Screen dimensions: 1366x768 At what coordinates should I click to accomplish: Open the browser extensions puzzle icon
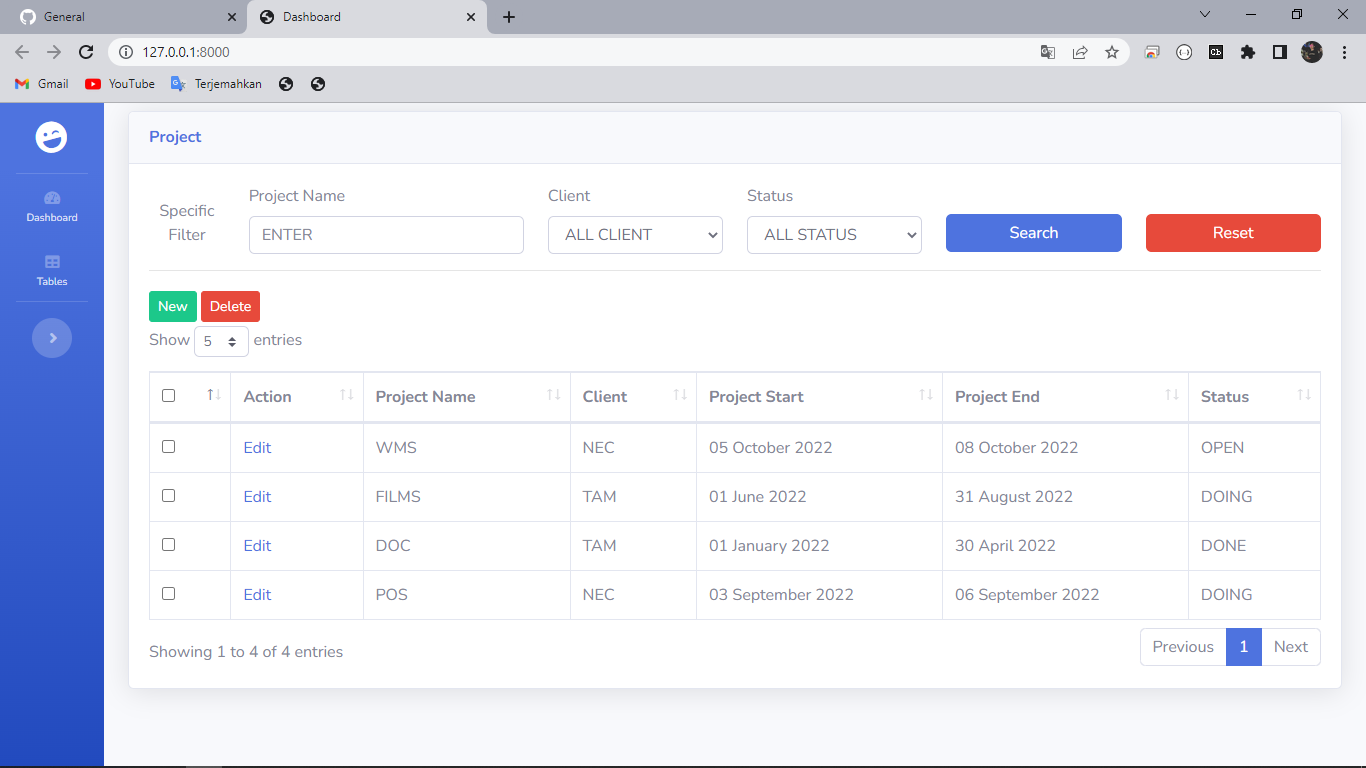tap(1248, 52)
